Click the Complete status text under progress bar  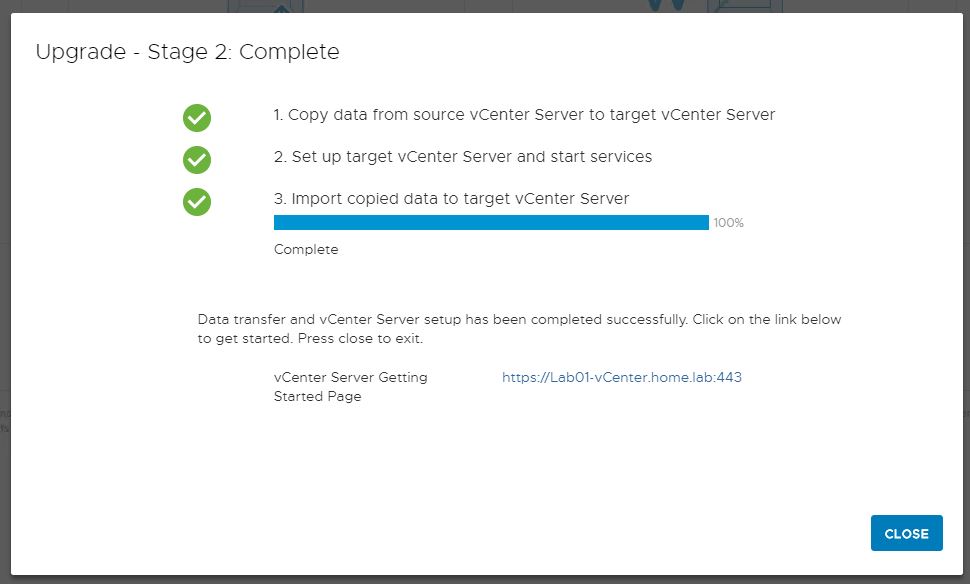(306, 249)
